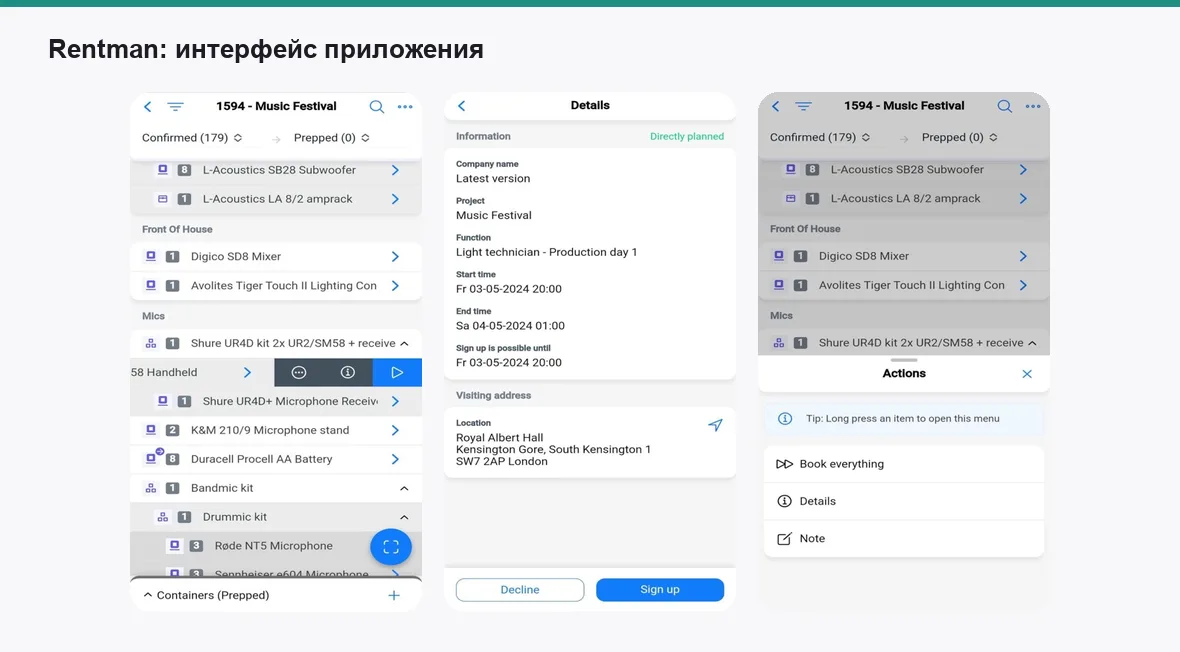Open L-Acoustics LA 8/2 amprack row right screen
Image resolution: width=1180 pixels, height=652 pixels.
click(904, 199)
